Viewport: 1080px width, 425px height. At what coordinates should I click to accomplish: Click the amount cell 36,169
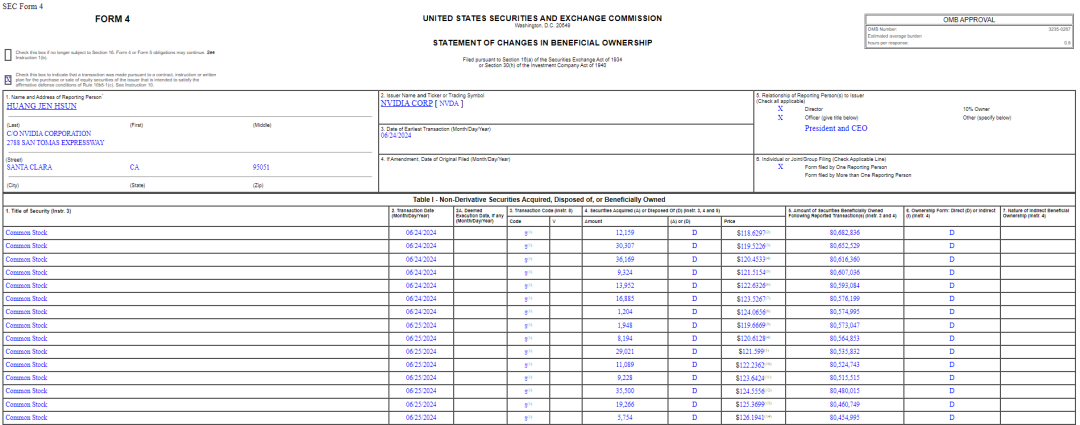tap(625, 259)
